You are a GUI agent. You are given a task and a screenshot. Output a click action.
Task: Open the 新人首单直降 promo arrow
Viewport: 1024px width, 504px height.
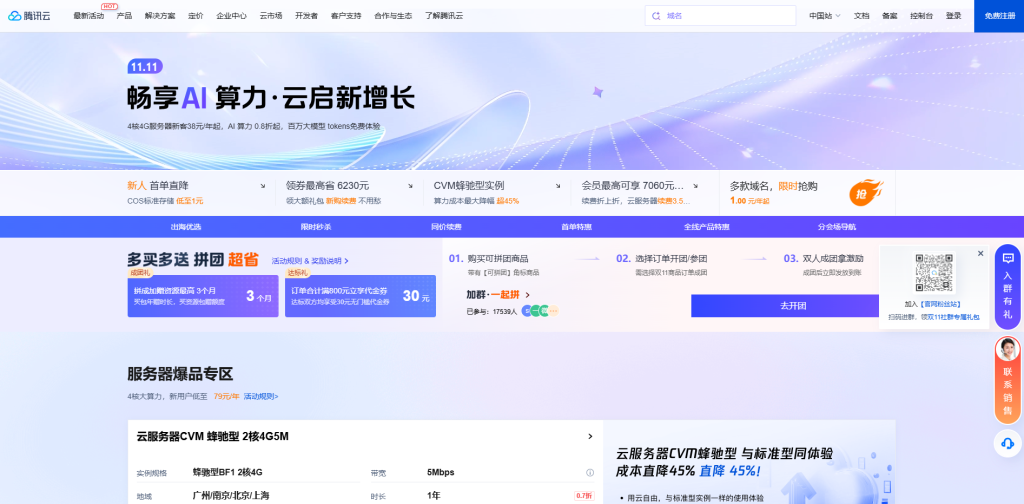tap(263, 186)
